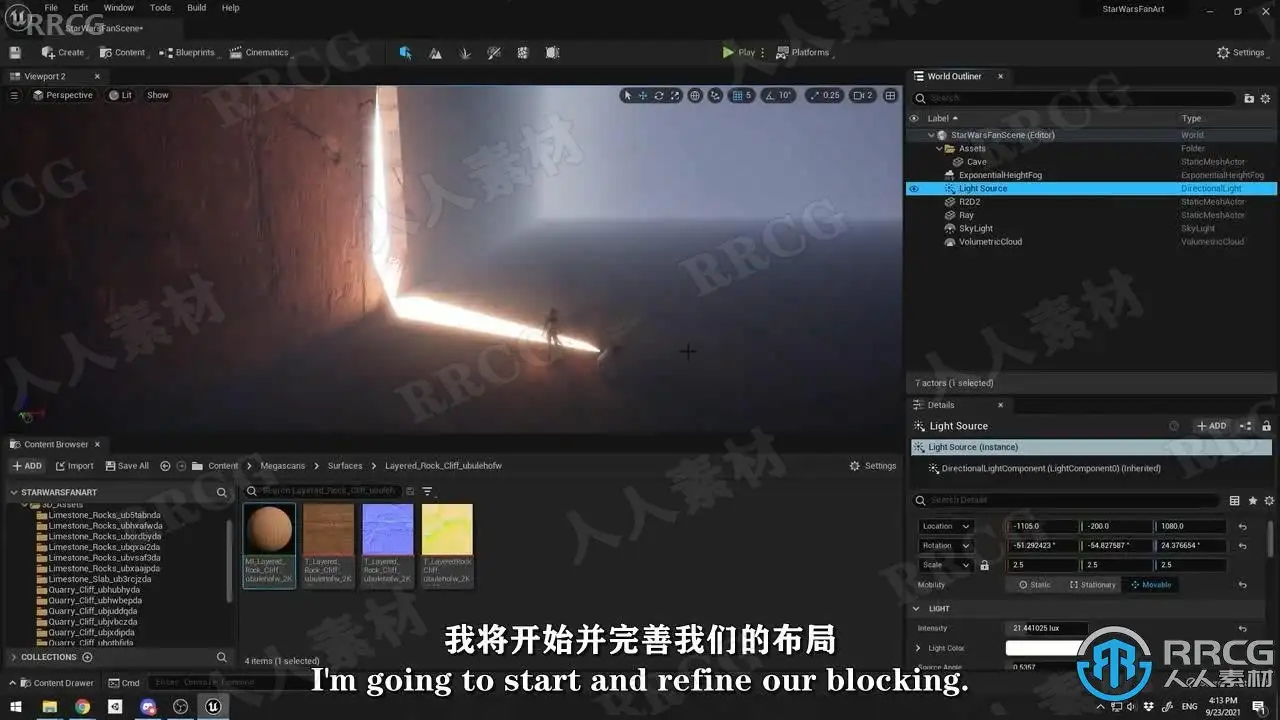Click the add folder icon in World Outliner
Viewport: 1280px width, 720px height.
coord(1249,98)
